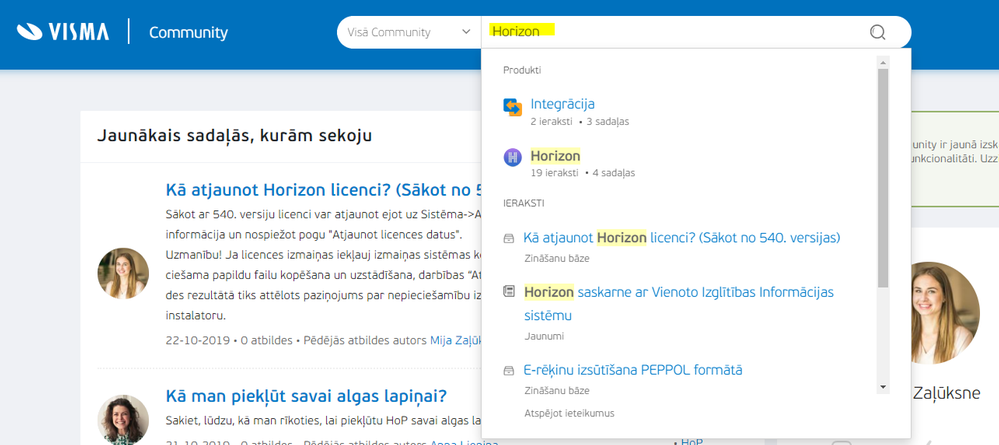
Task: Open post Kā atjaunot Horizon licenci in feed
Action: coord(322,190)
